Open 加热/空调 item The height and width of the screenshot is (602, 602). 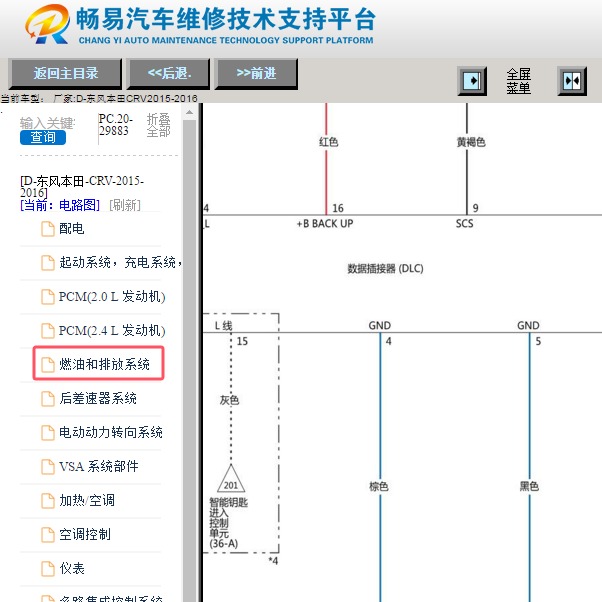87,500
